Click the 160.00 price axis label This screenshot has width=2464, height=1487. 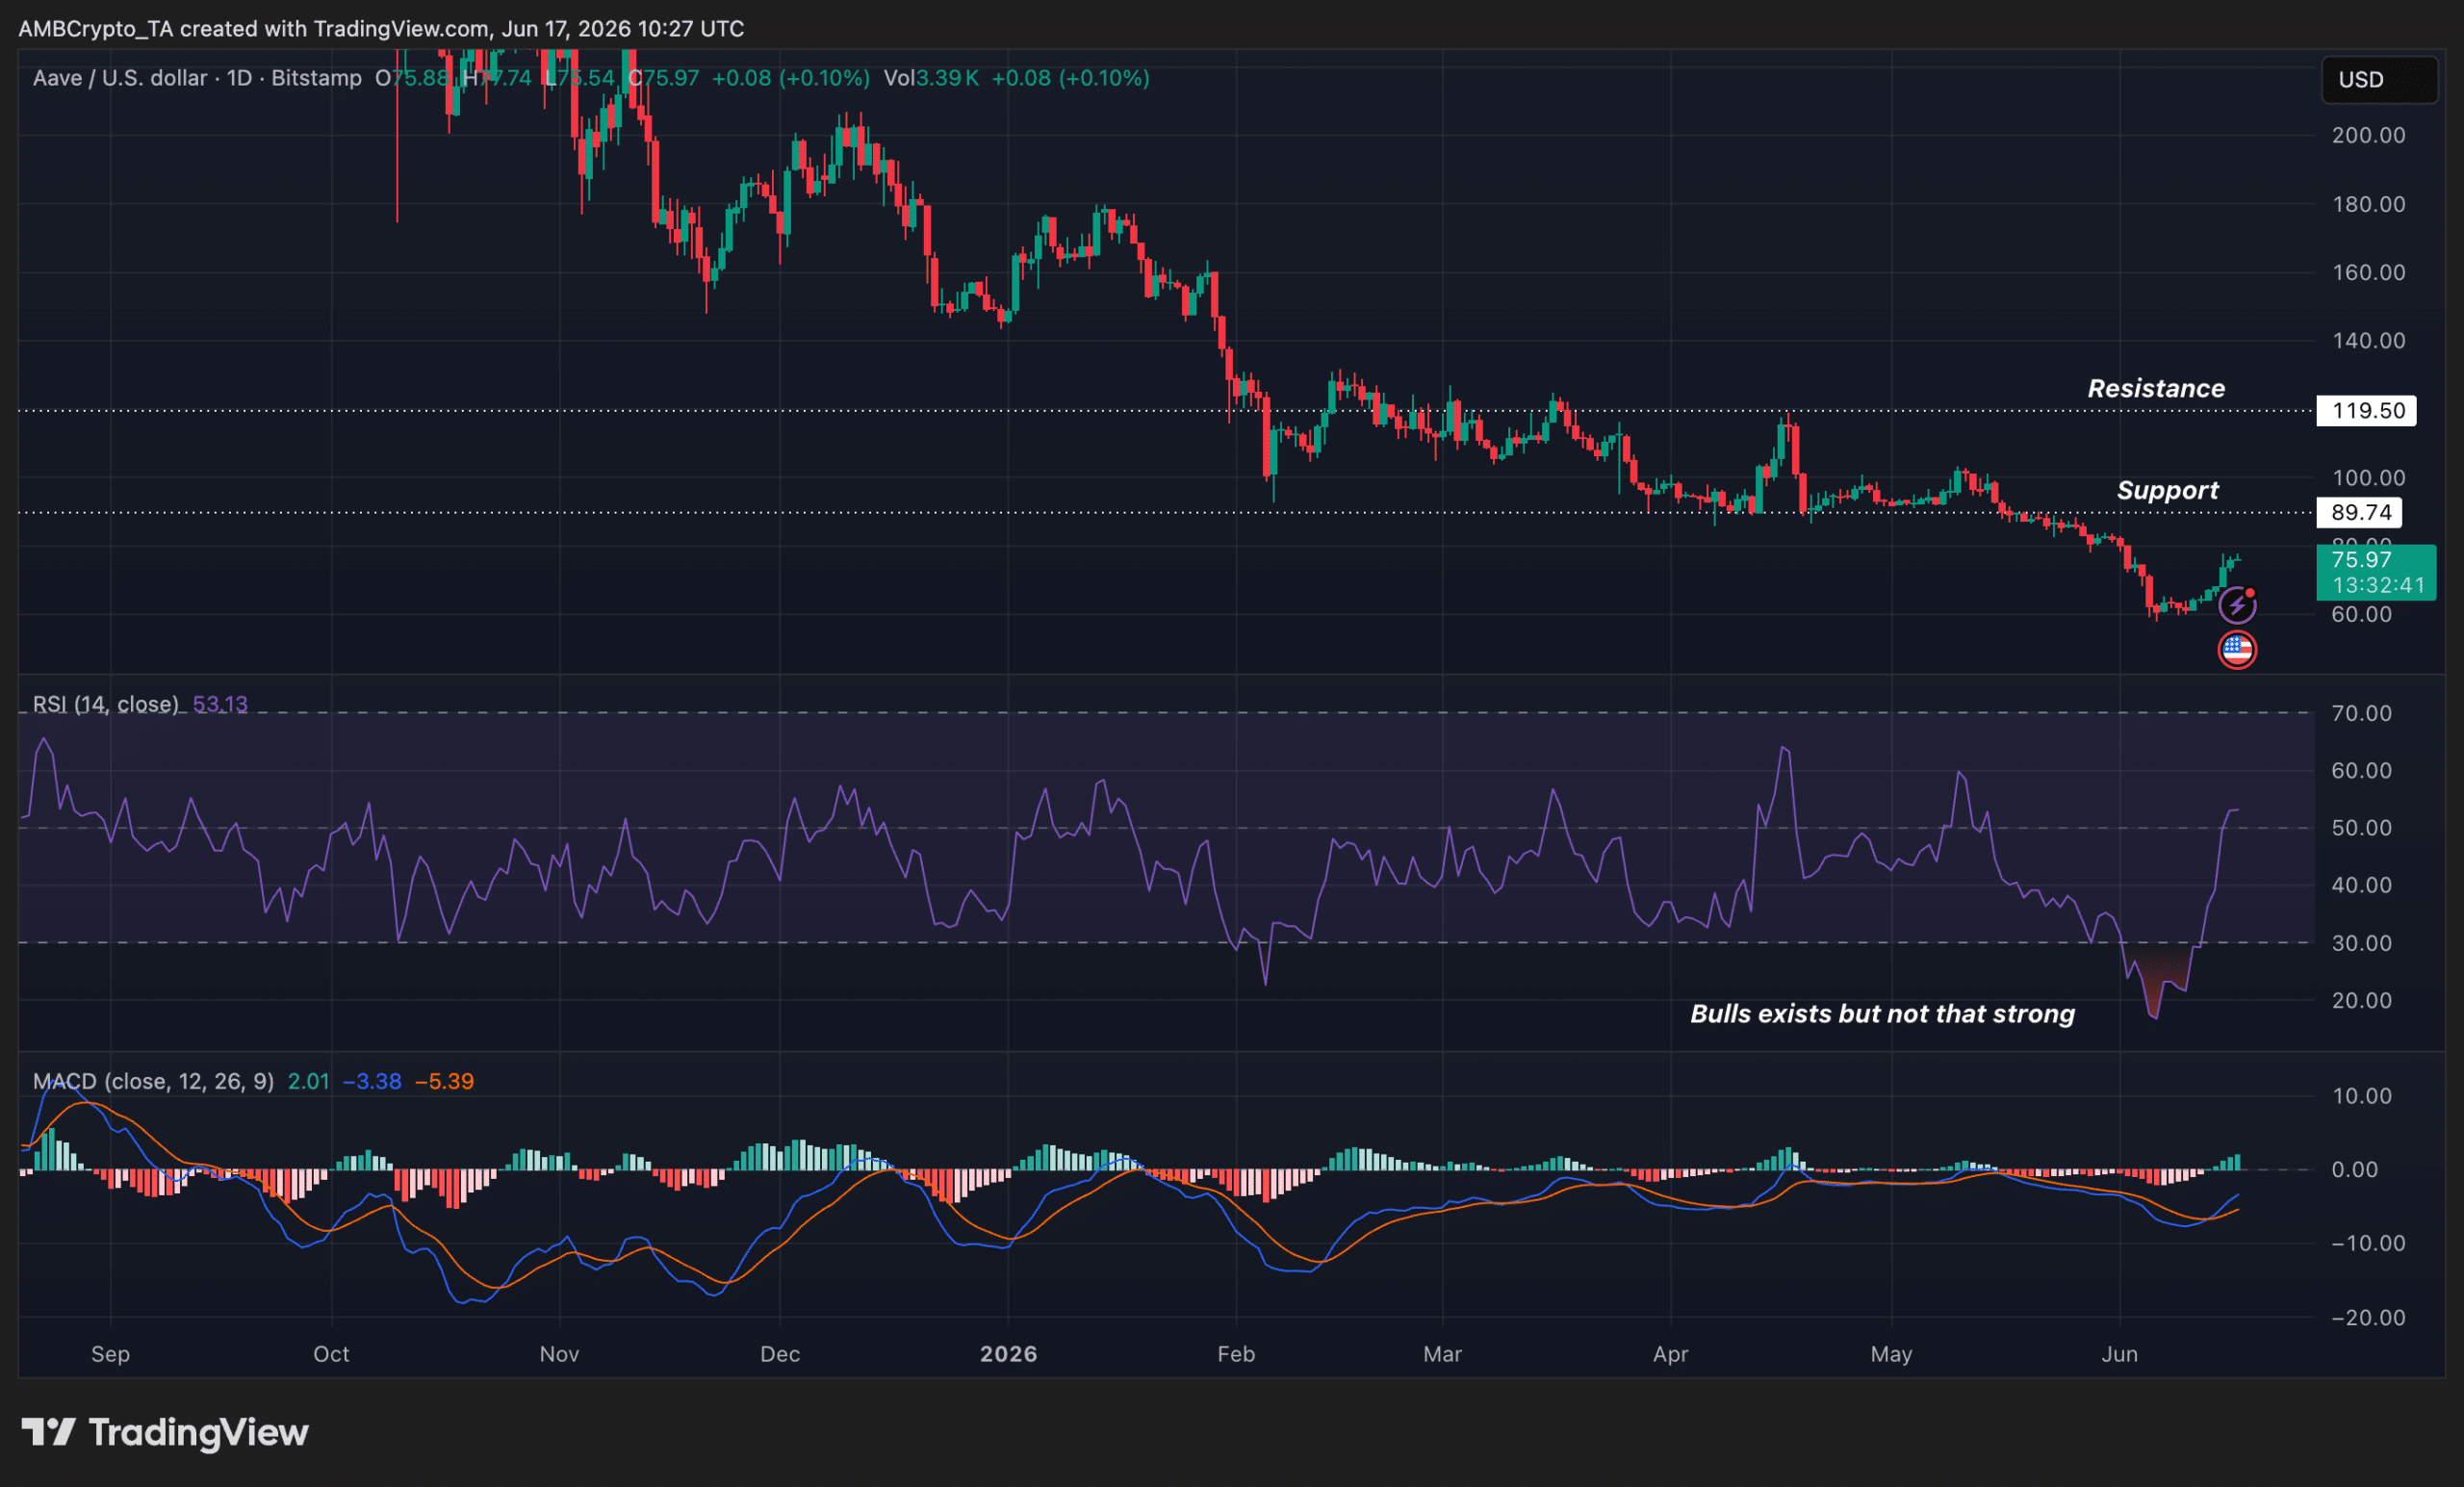tap(2368, 272)
